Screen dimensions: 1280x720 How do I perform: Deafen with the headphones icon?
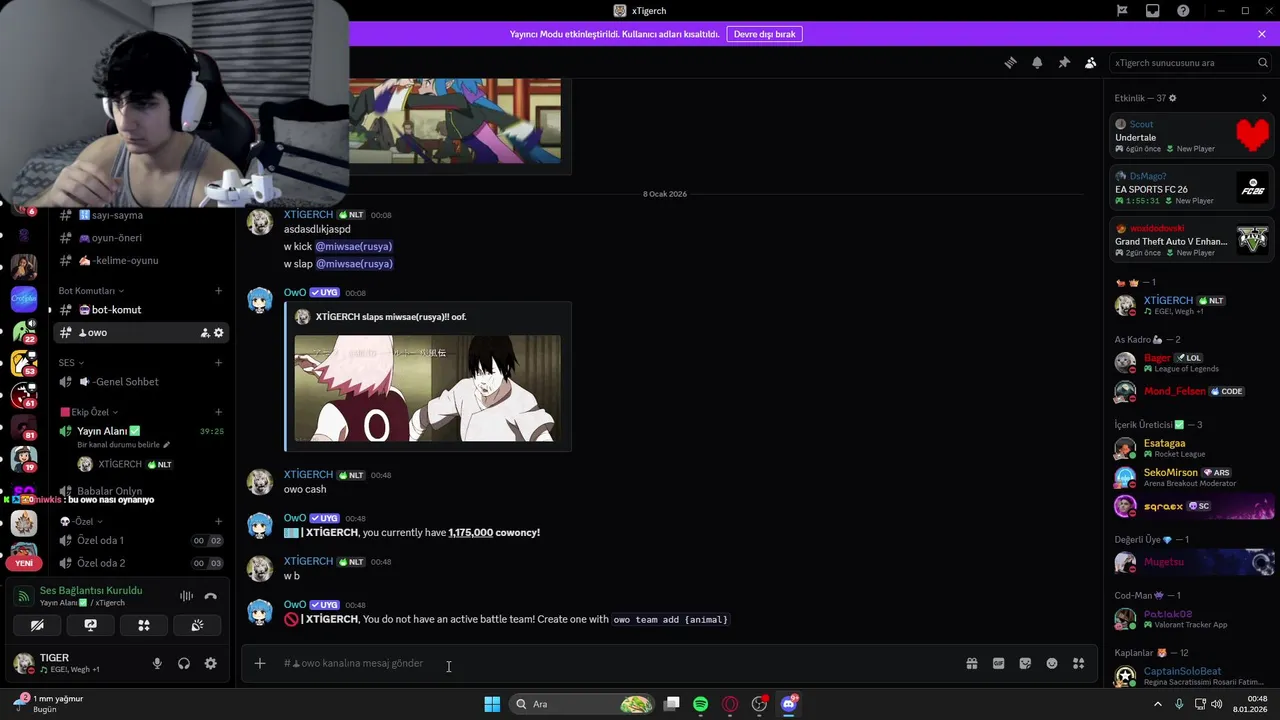click(184, 663)
